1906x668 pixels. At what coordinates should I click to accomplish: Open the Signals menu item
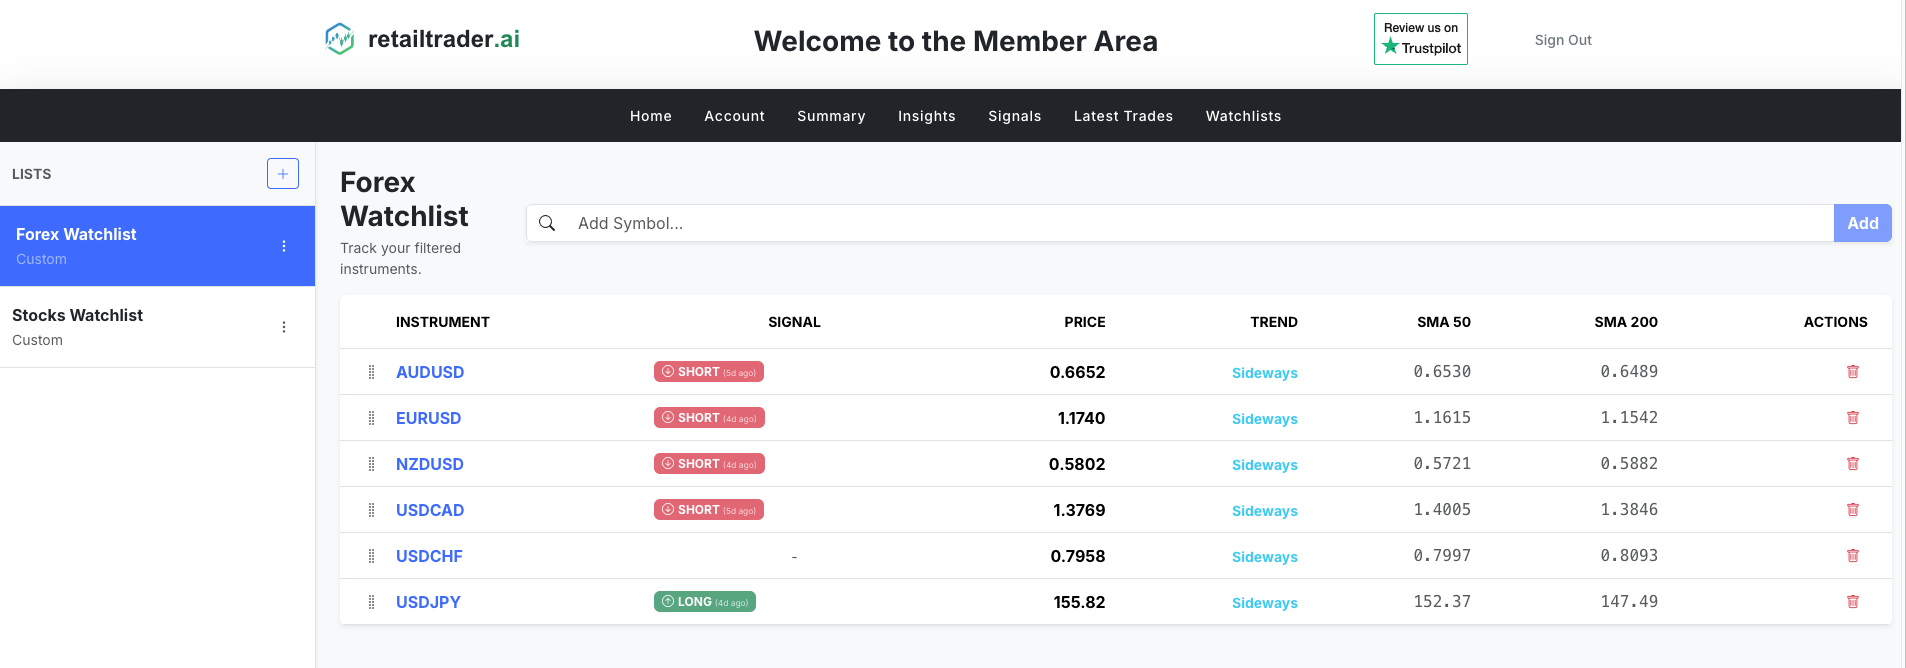point(1014,116)
